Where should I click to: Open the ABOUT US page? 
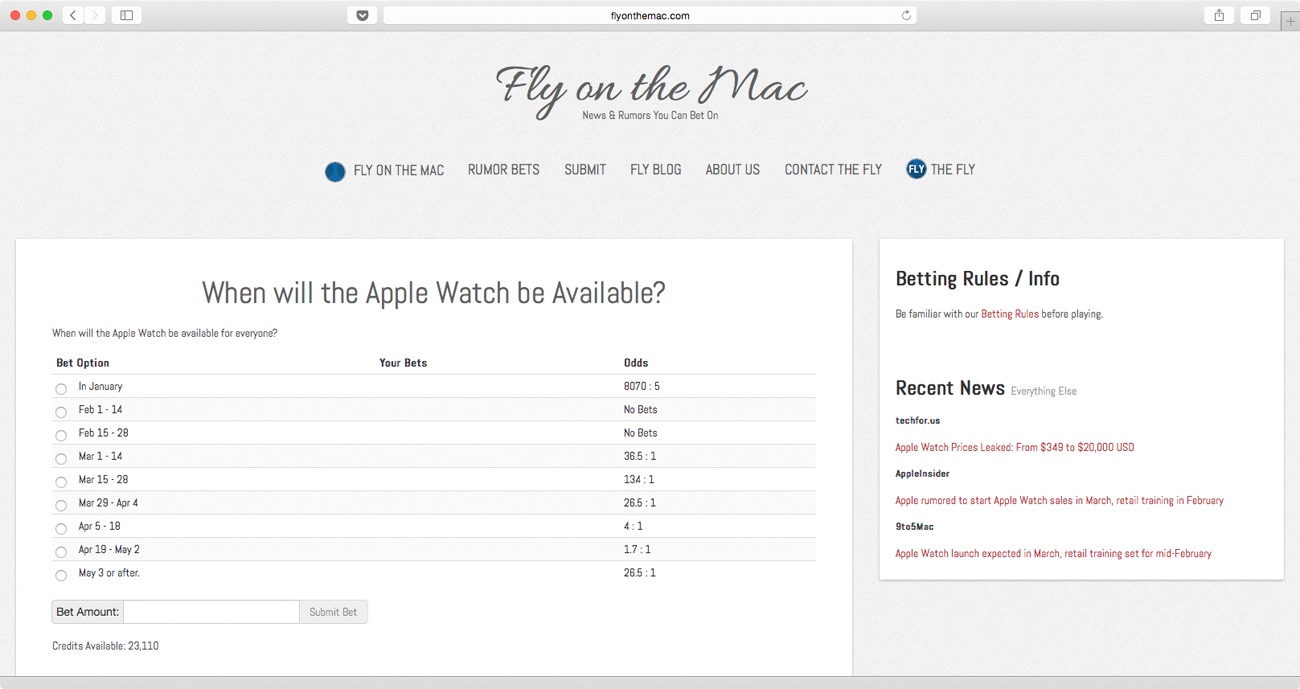coord(732,170)
